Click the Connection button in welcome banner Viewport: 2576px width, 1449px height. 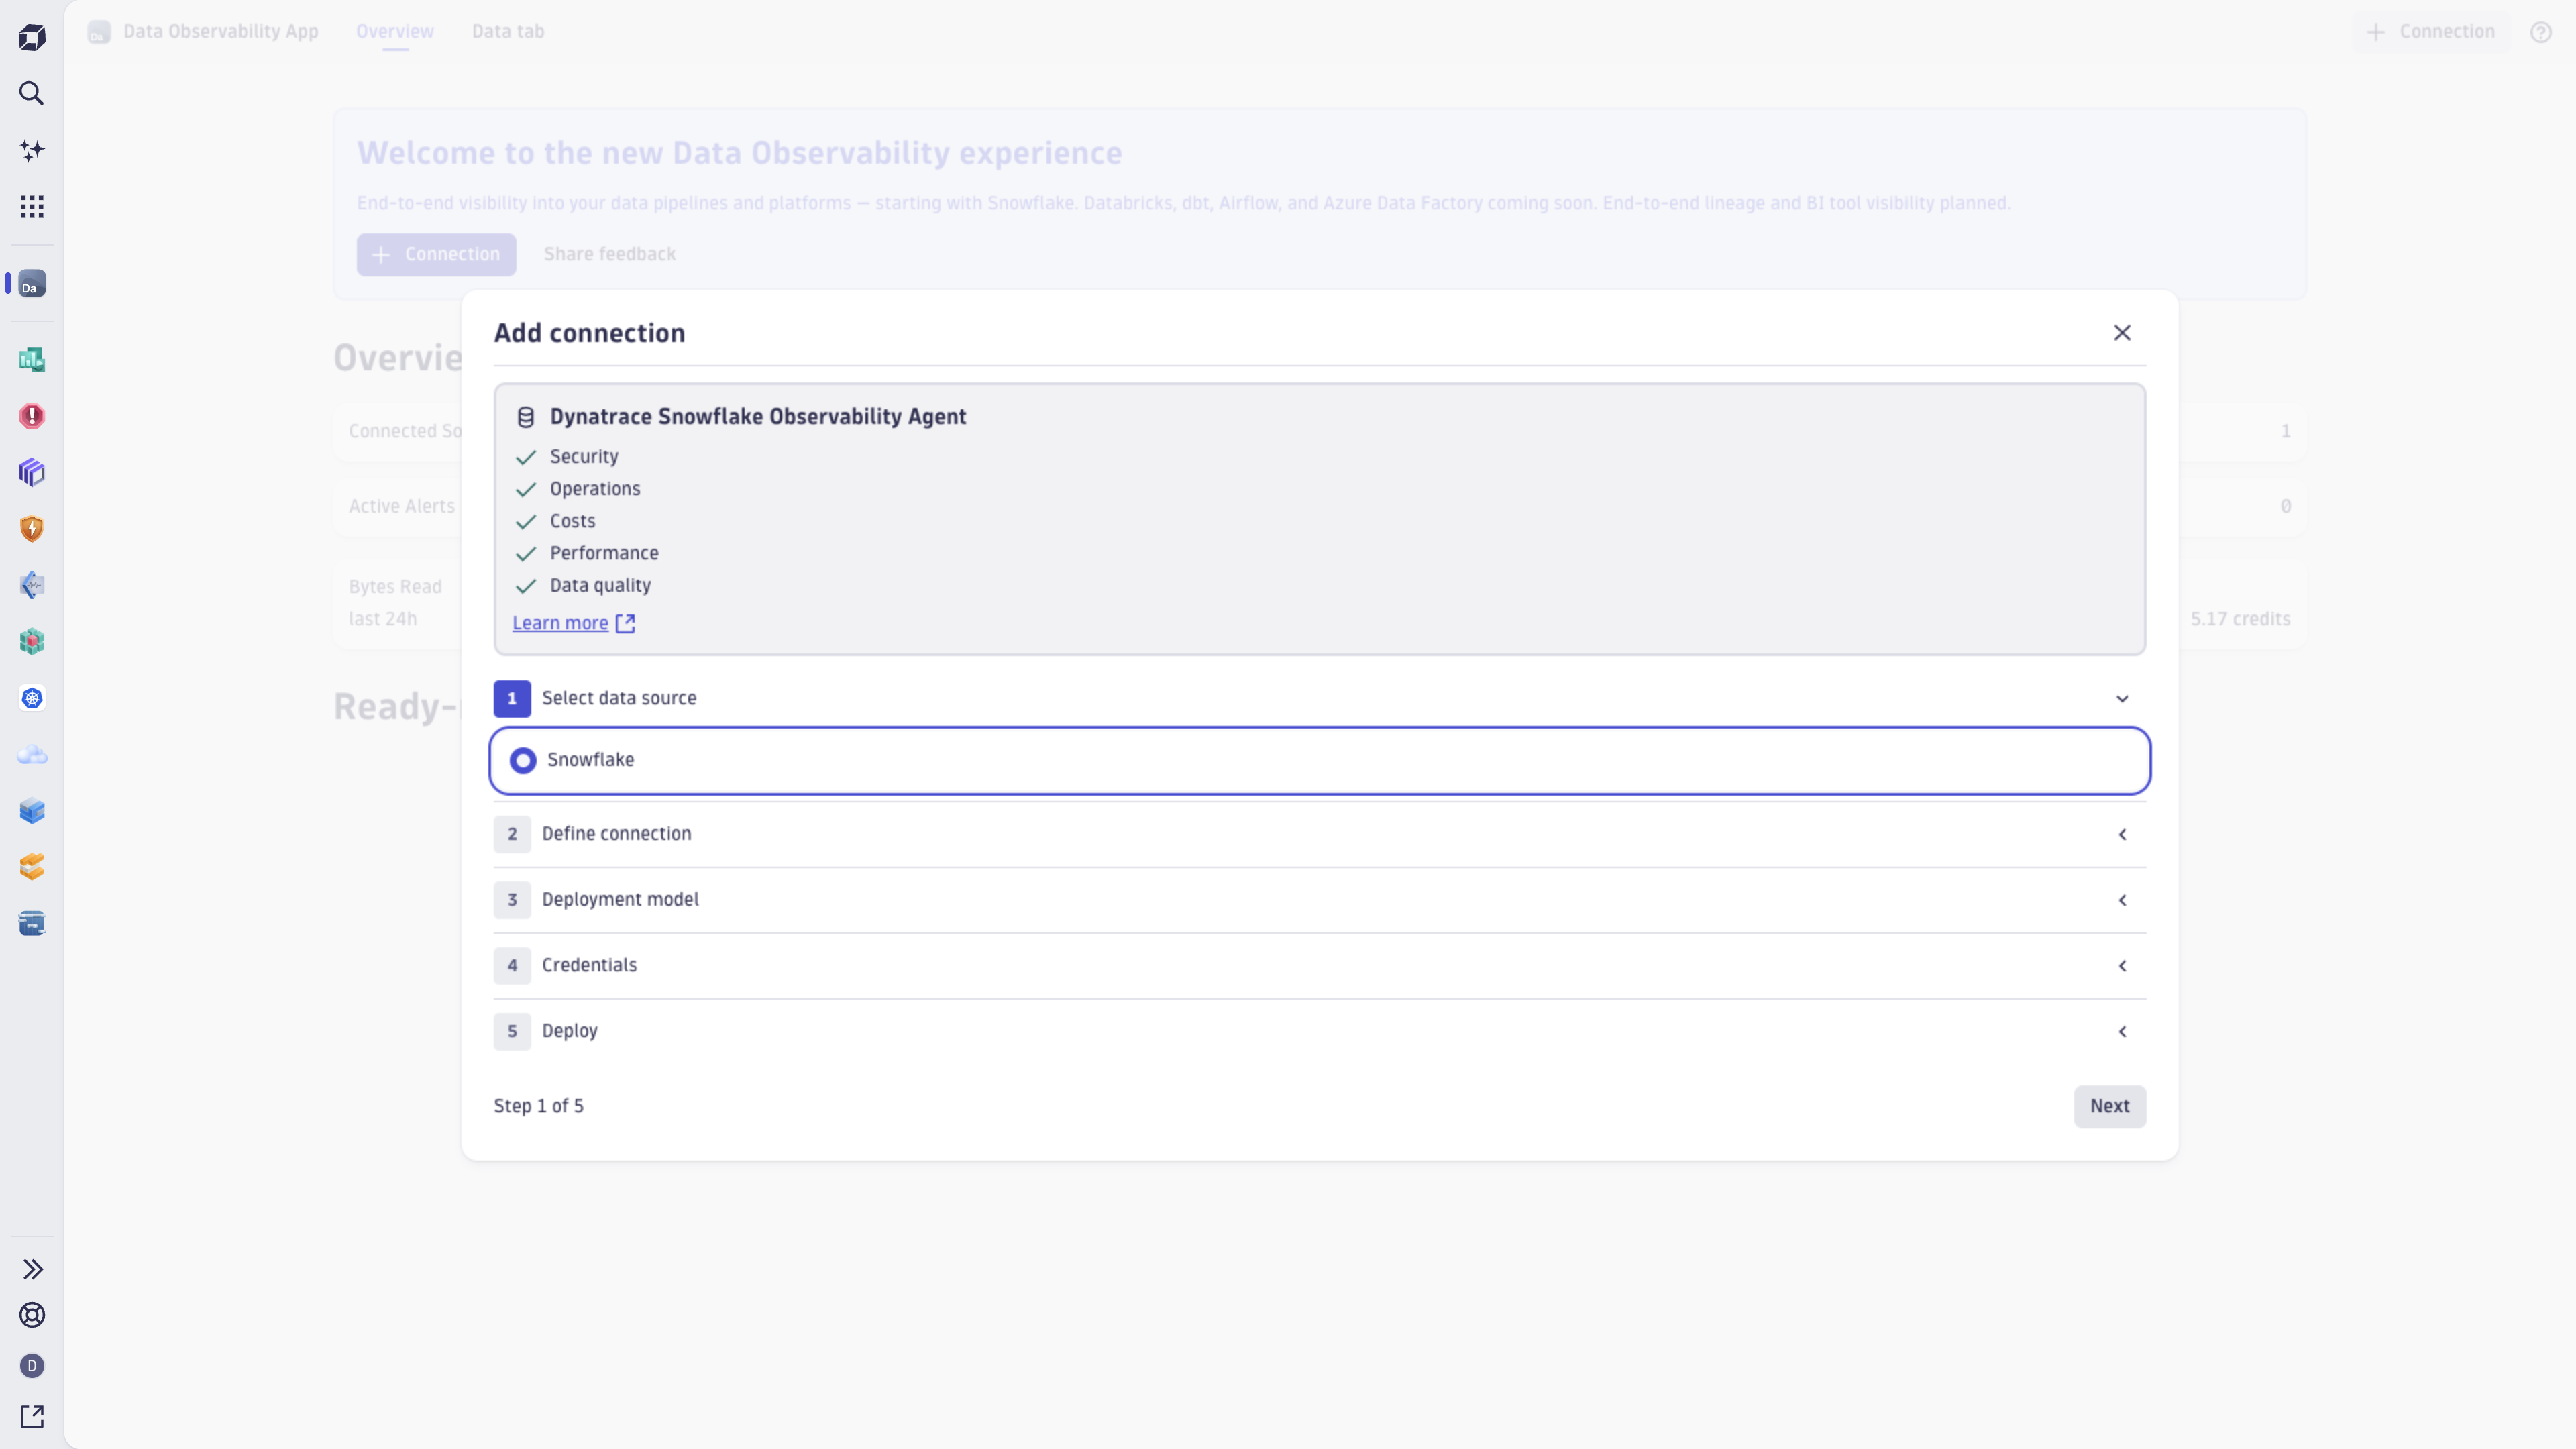pos(436,254)
